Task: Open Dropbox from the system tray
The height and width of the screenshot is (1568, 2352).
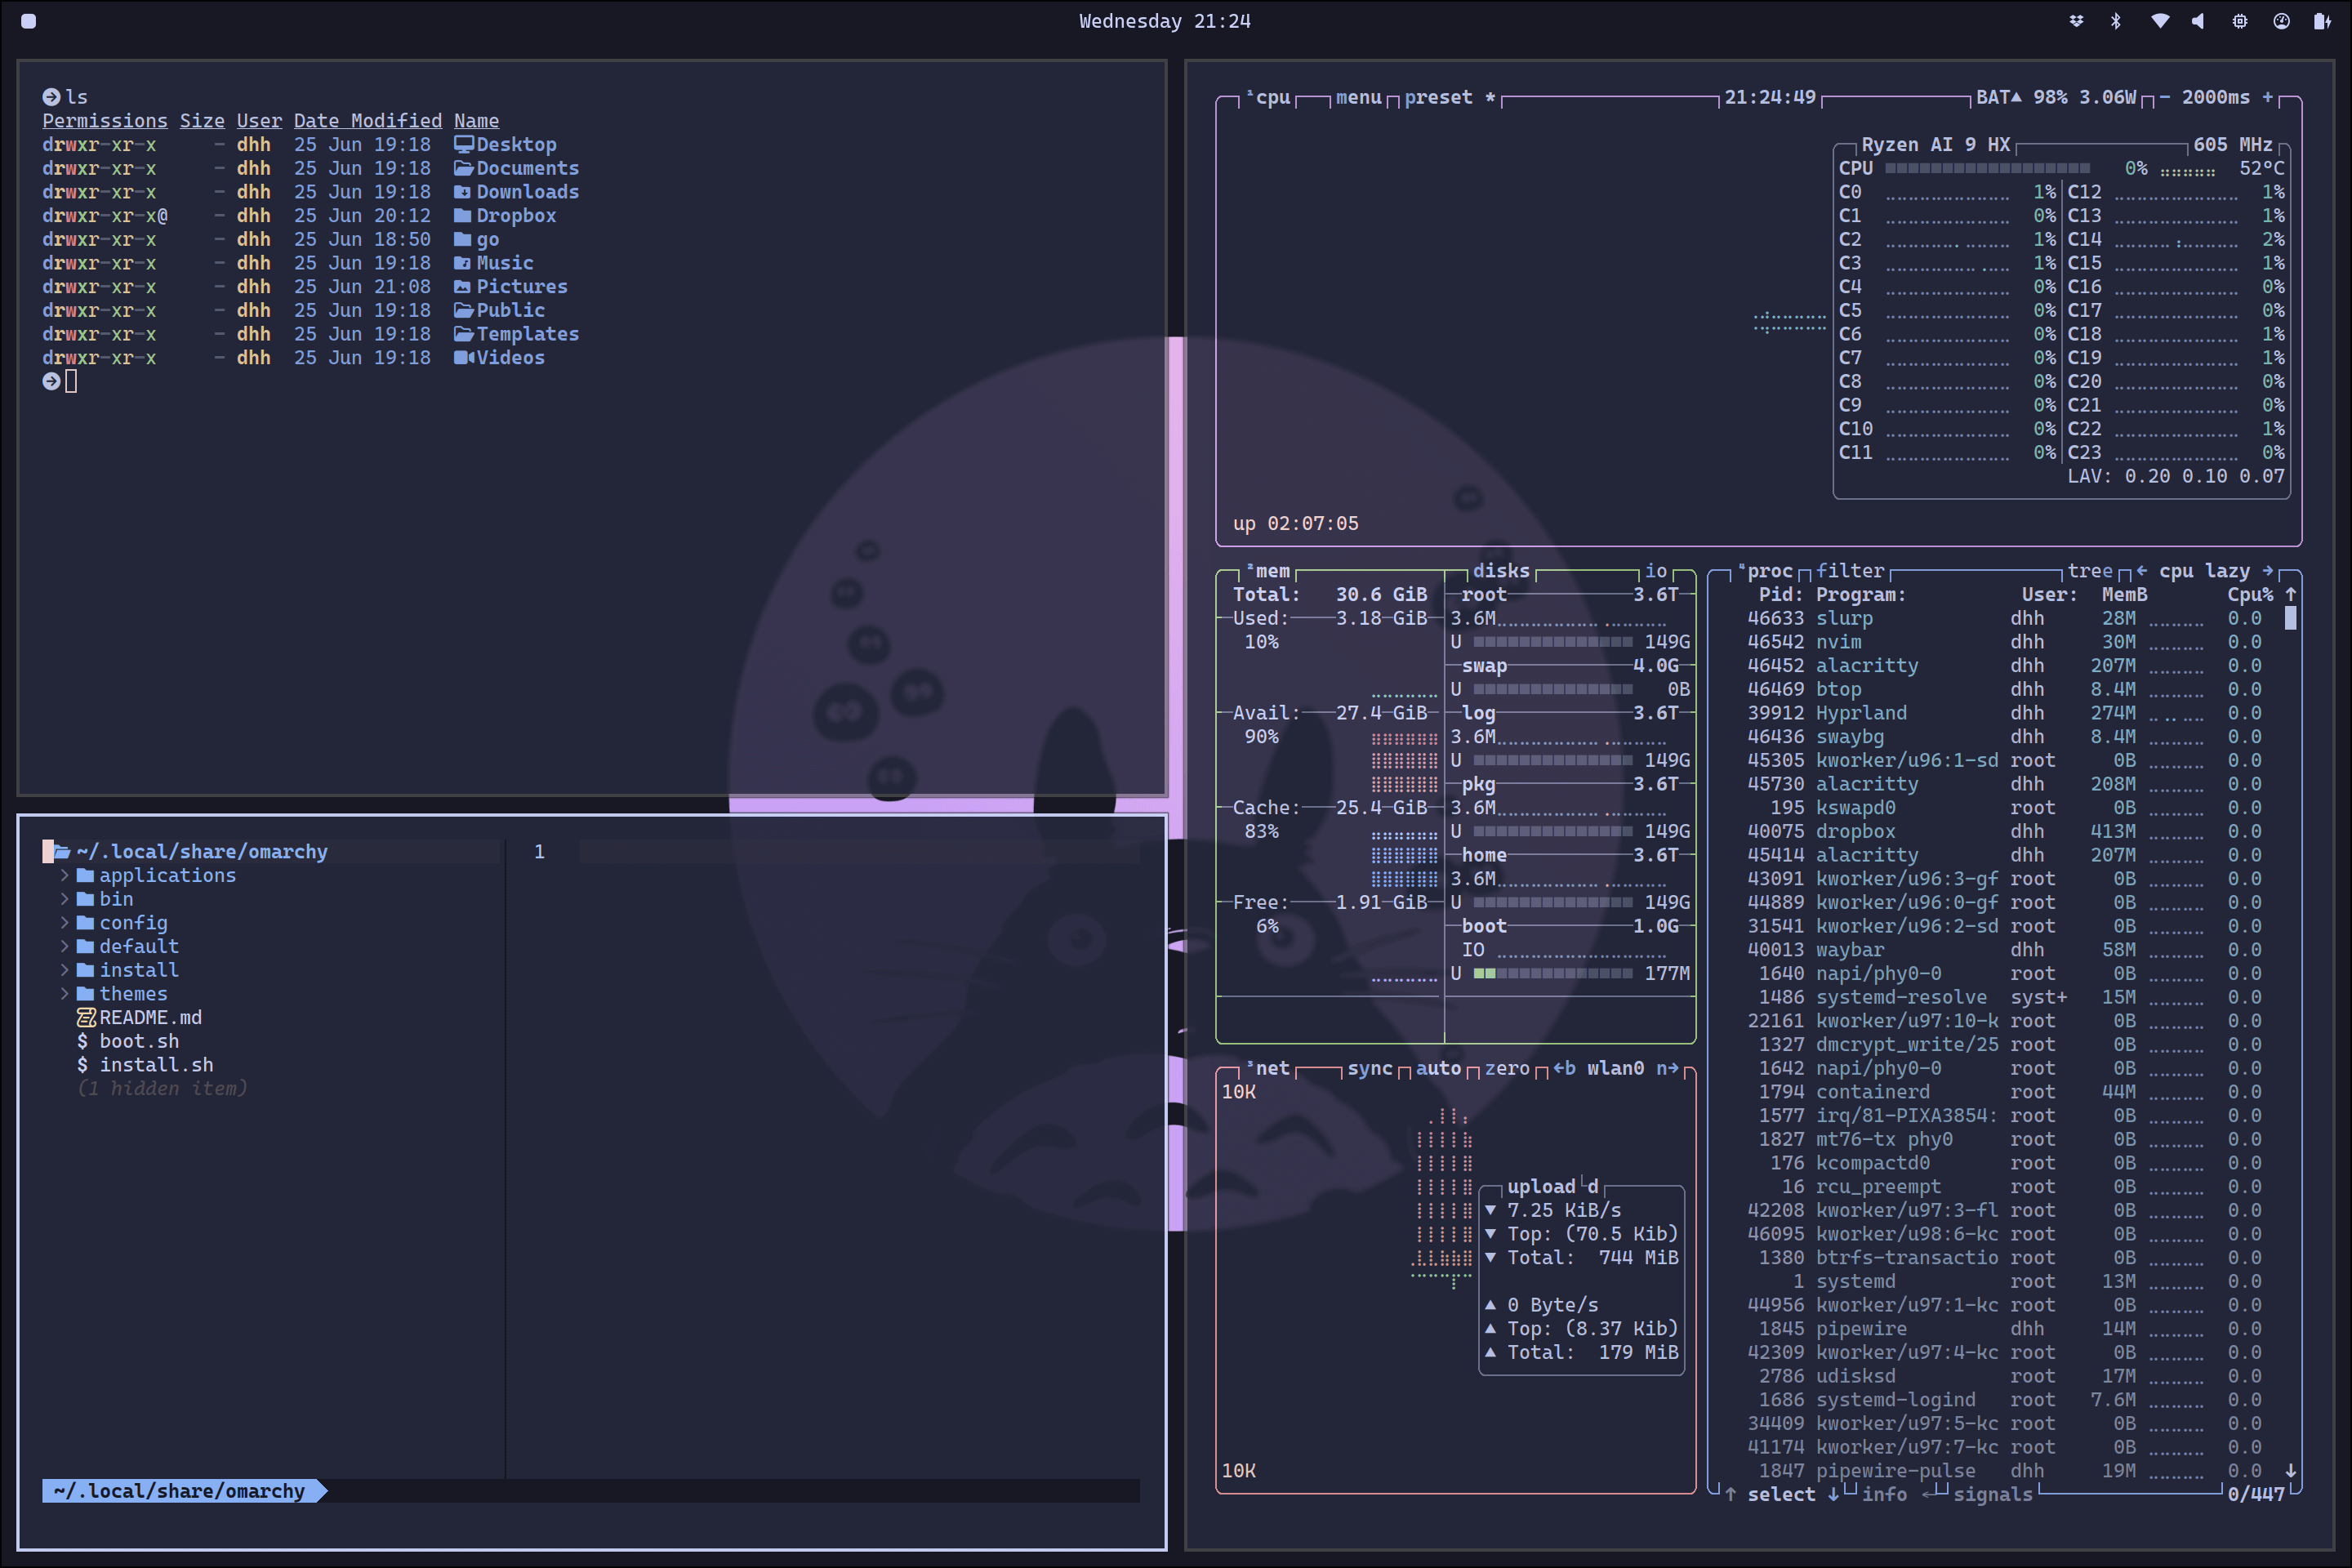Action: (x=2077, y=21)
